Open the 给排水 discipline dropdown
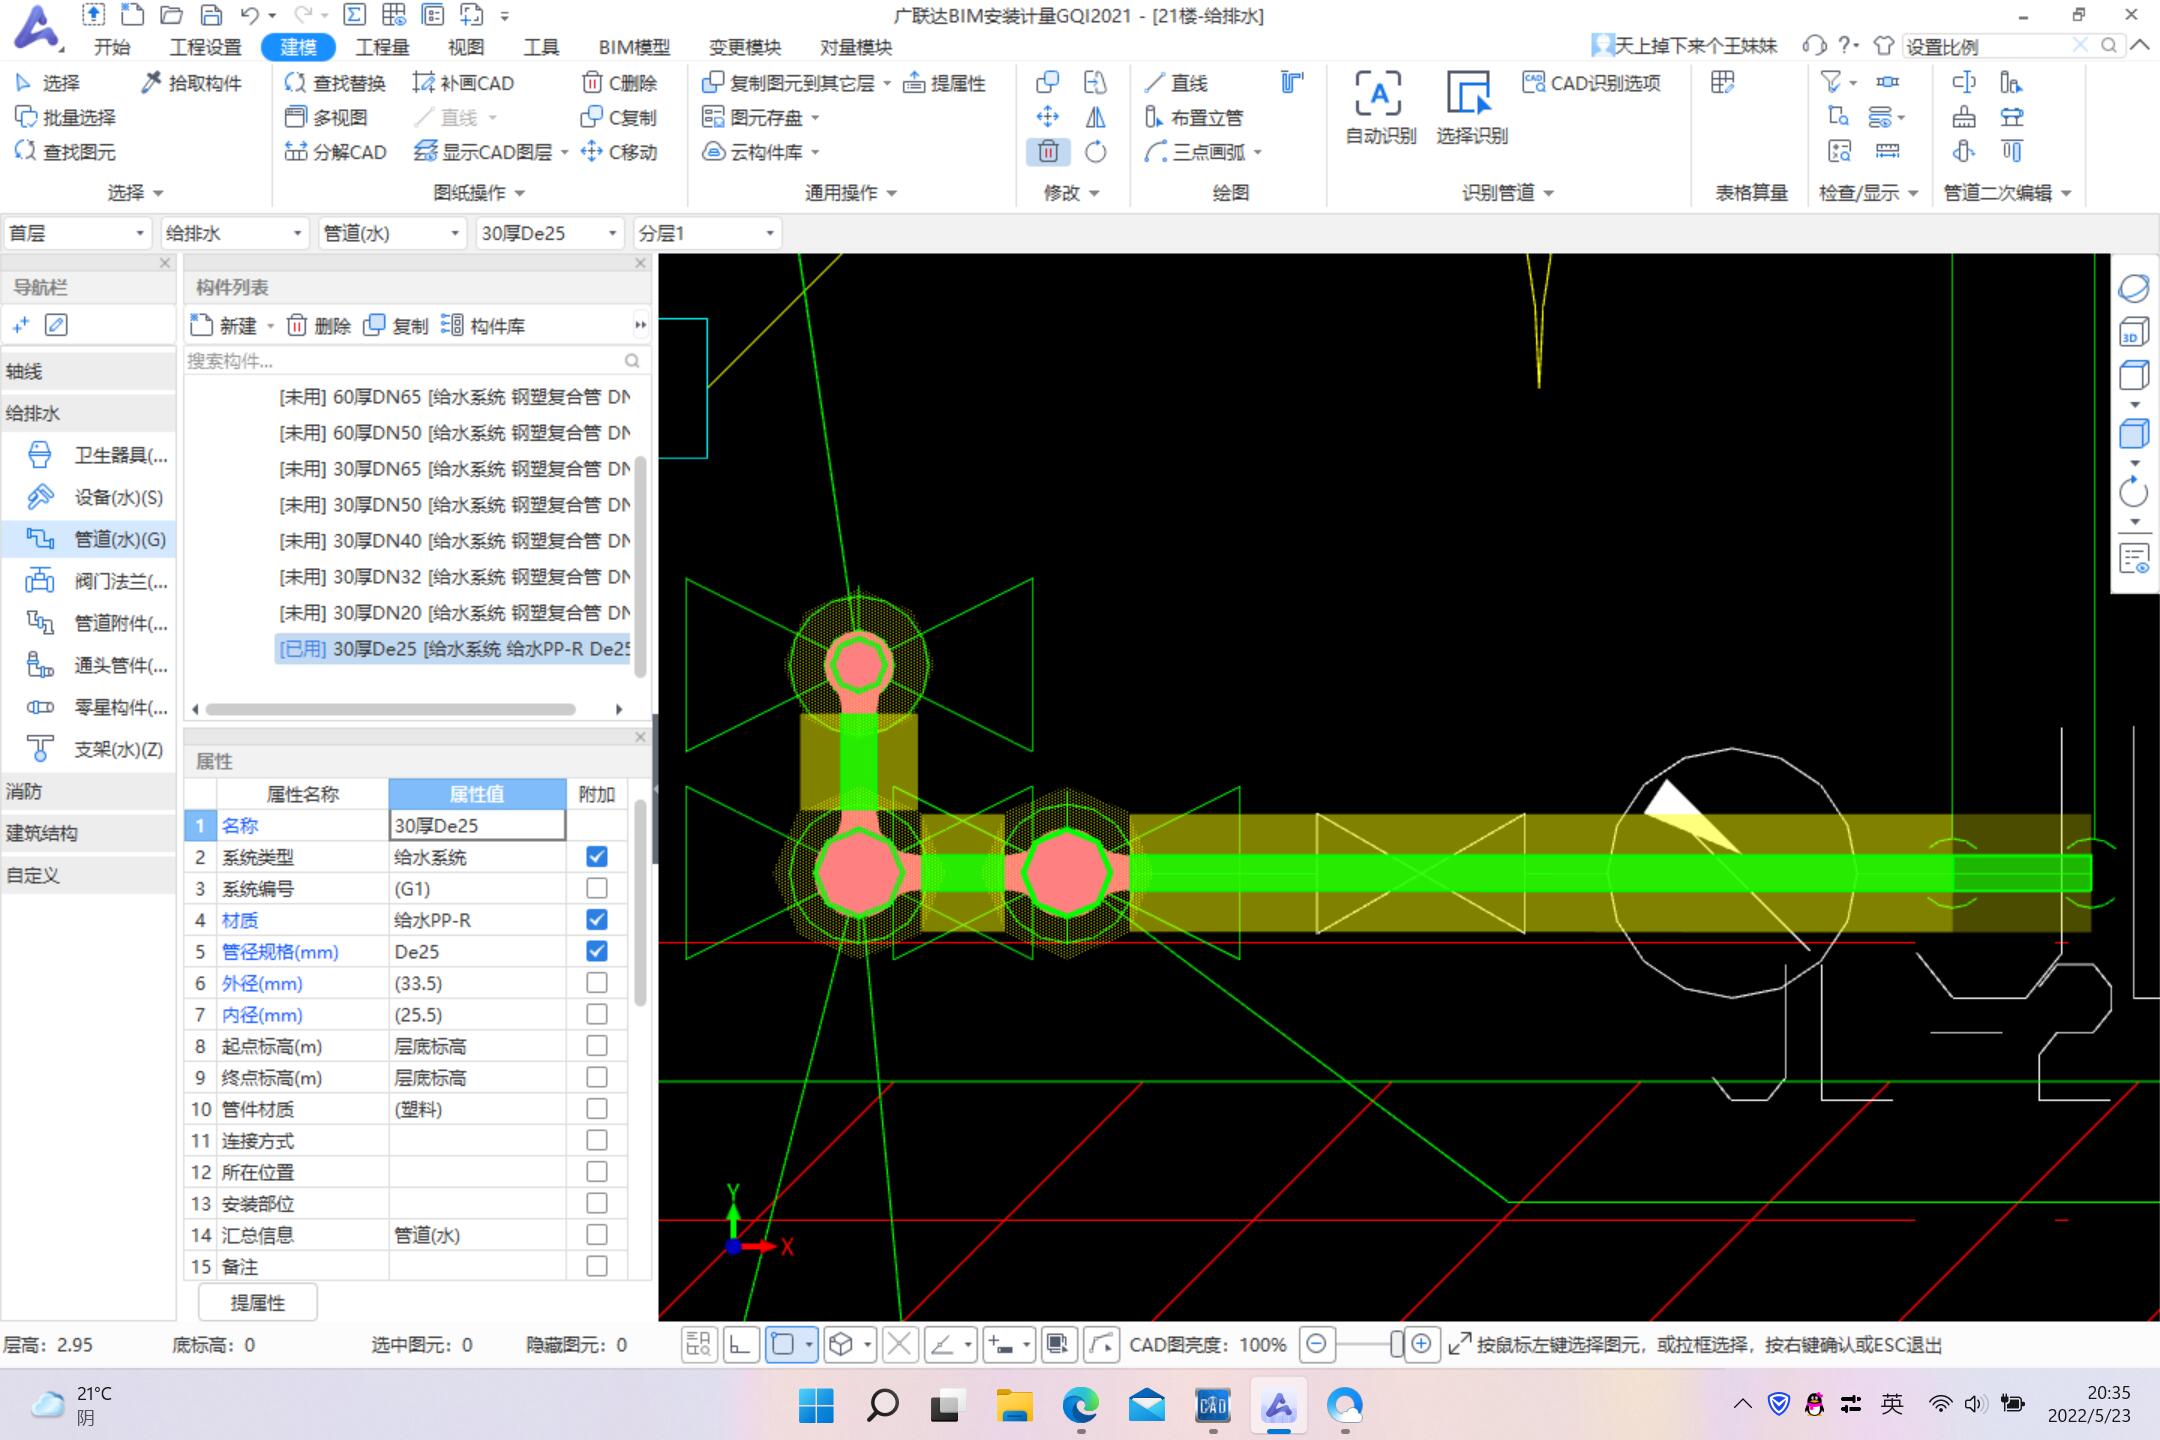 click(234, 233)
